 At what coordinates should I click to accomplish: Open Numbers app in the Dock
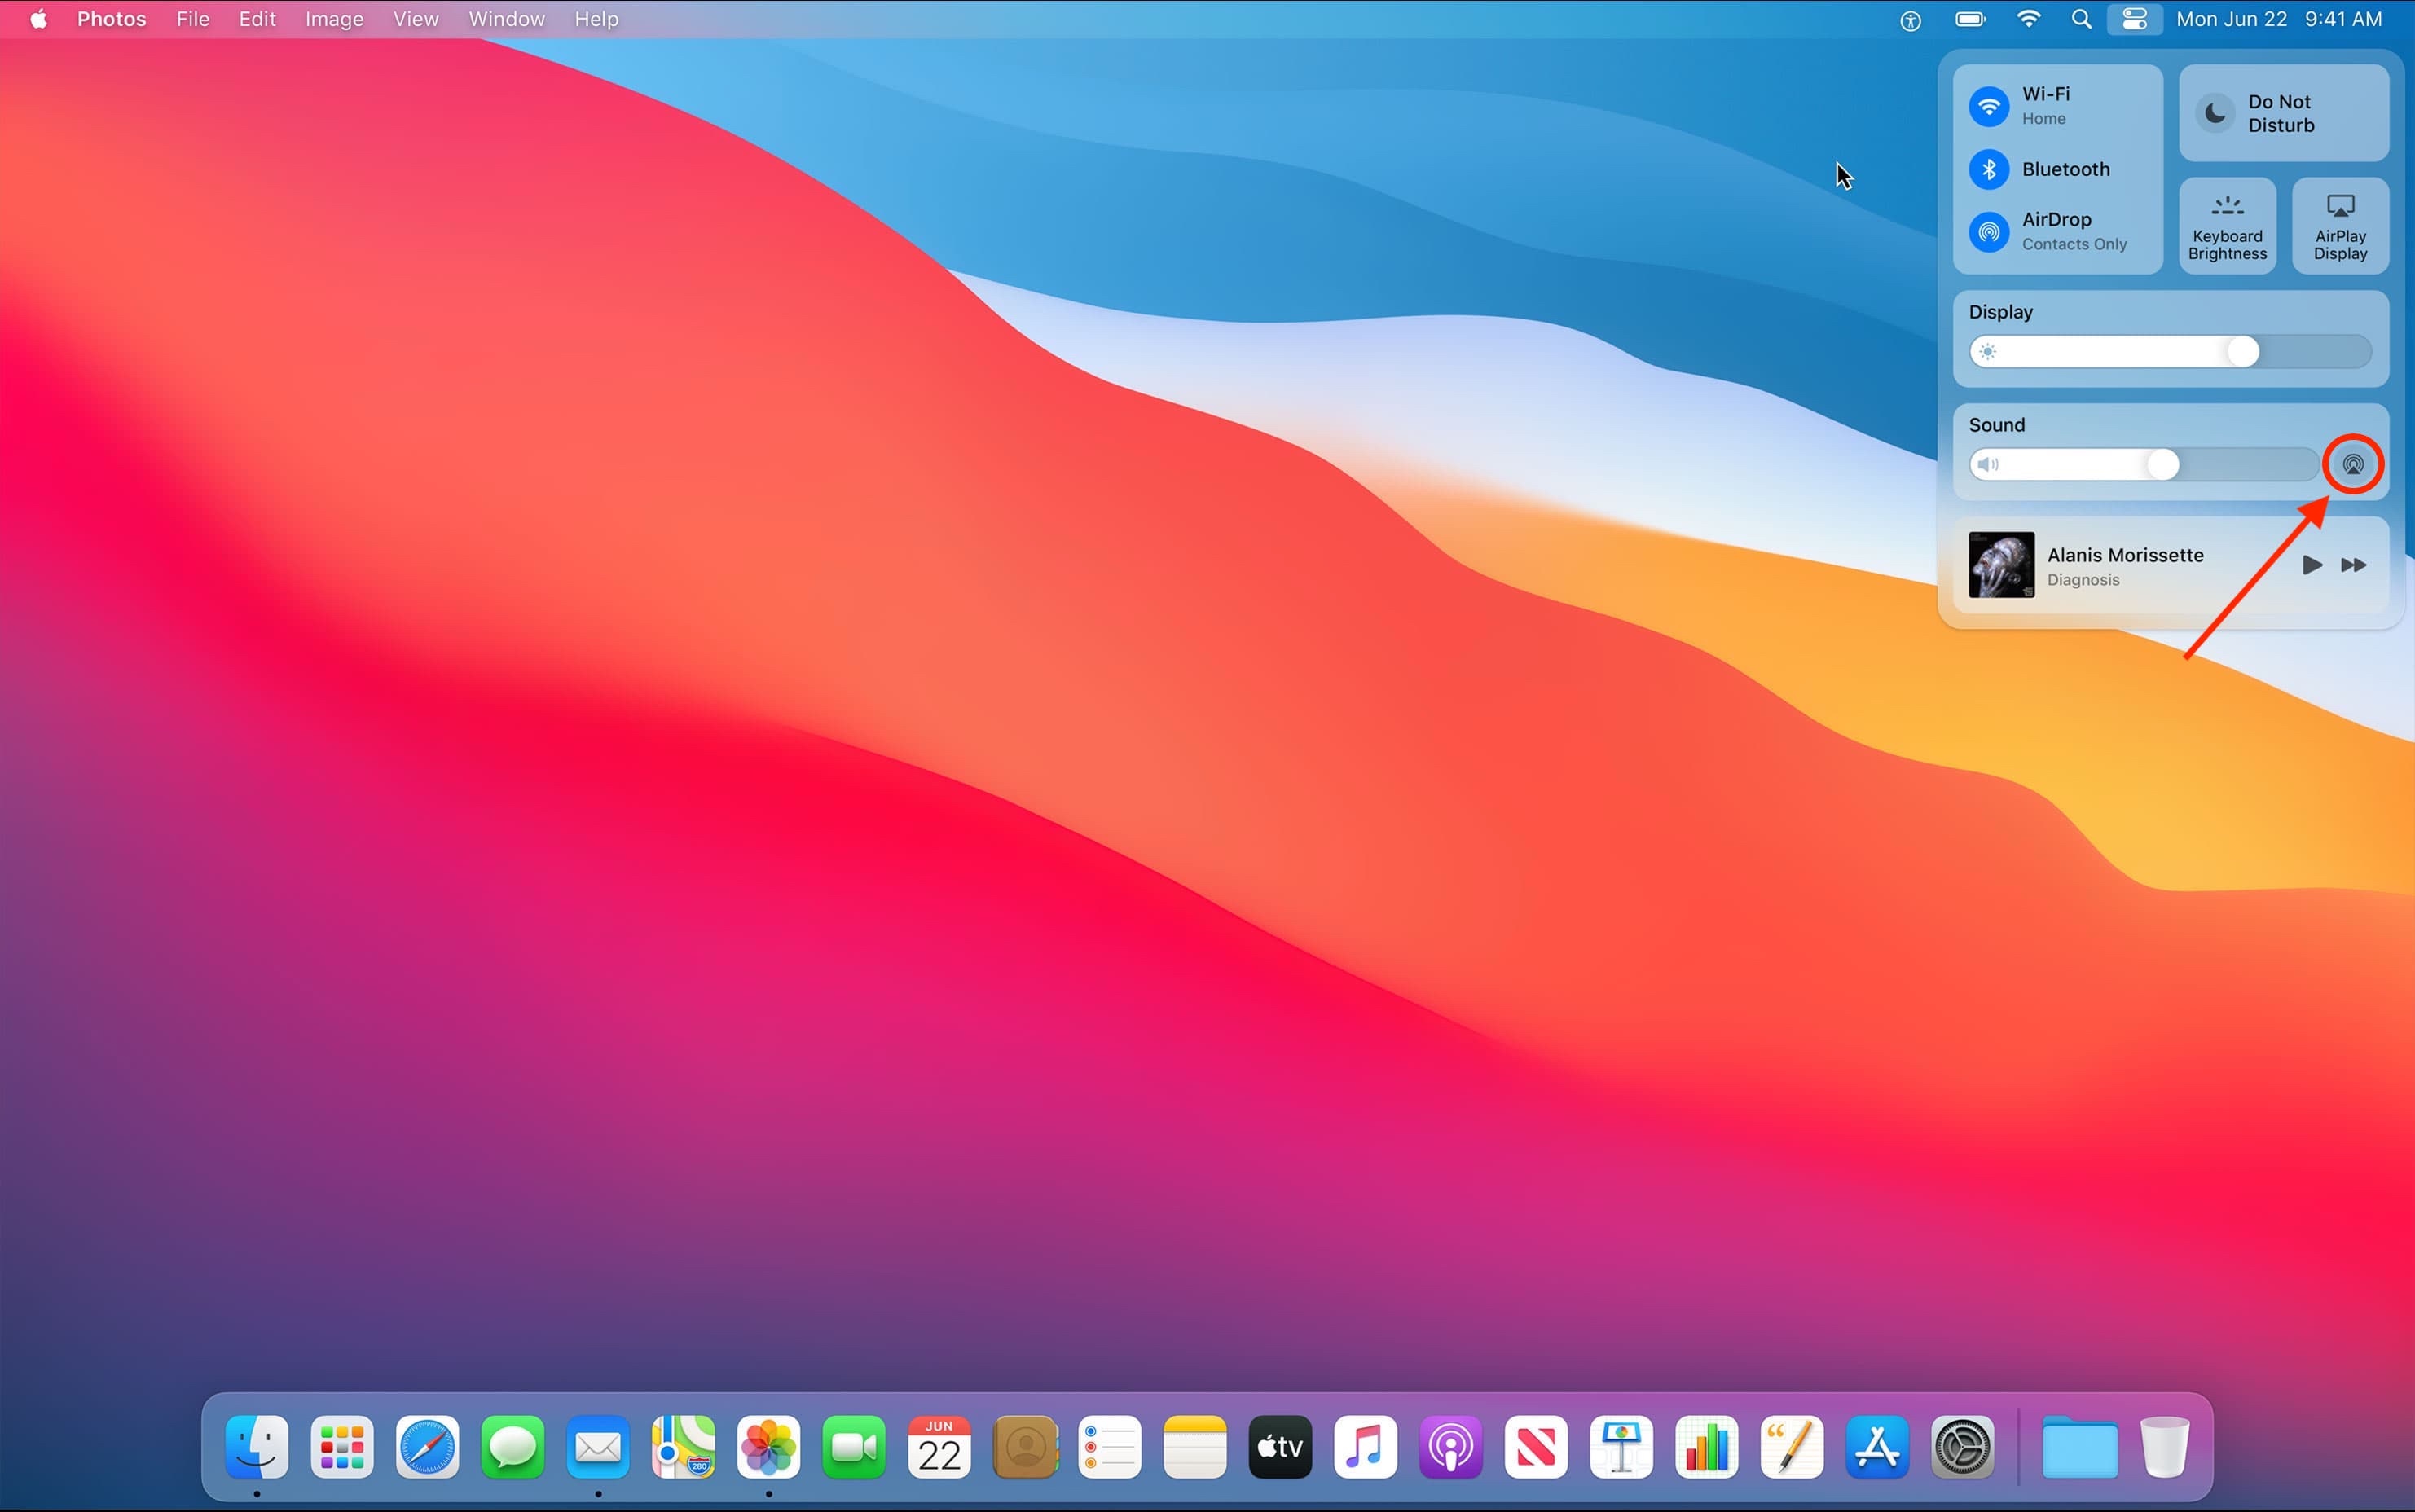click(1706, 1447)
